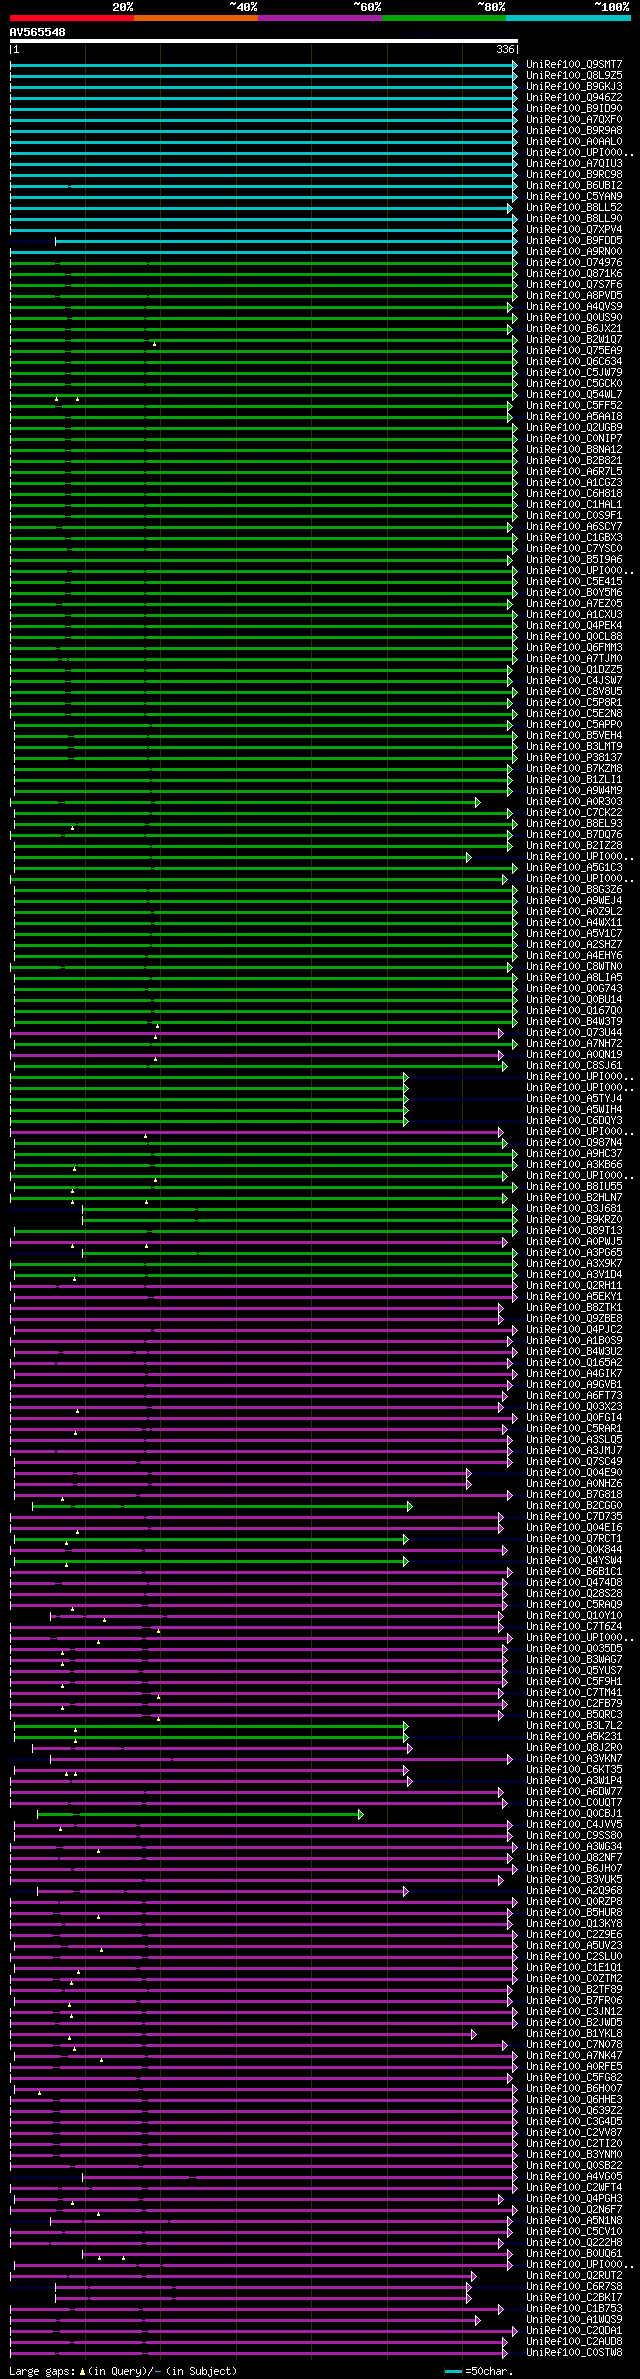Image resolution: width=640 pixels, height=2379 pixels.
Task: Open hit UniRef100_Q946Z2
Action: pyautogui.click(x=574, y=97)
